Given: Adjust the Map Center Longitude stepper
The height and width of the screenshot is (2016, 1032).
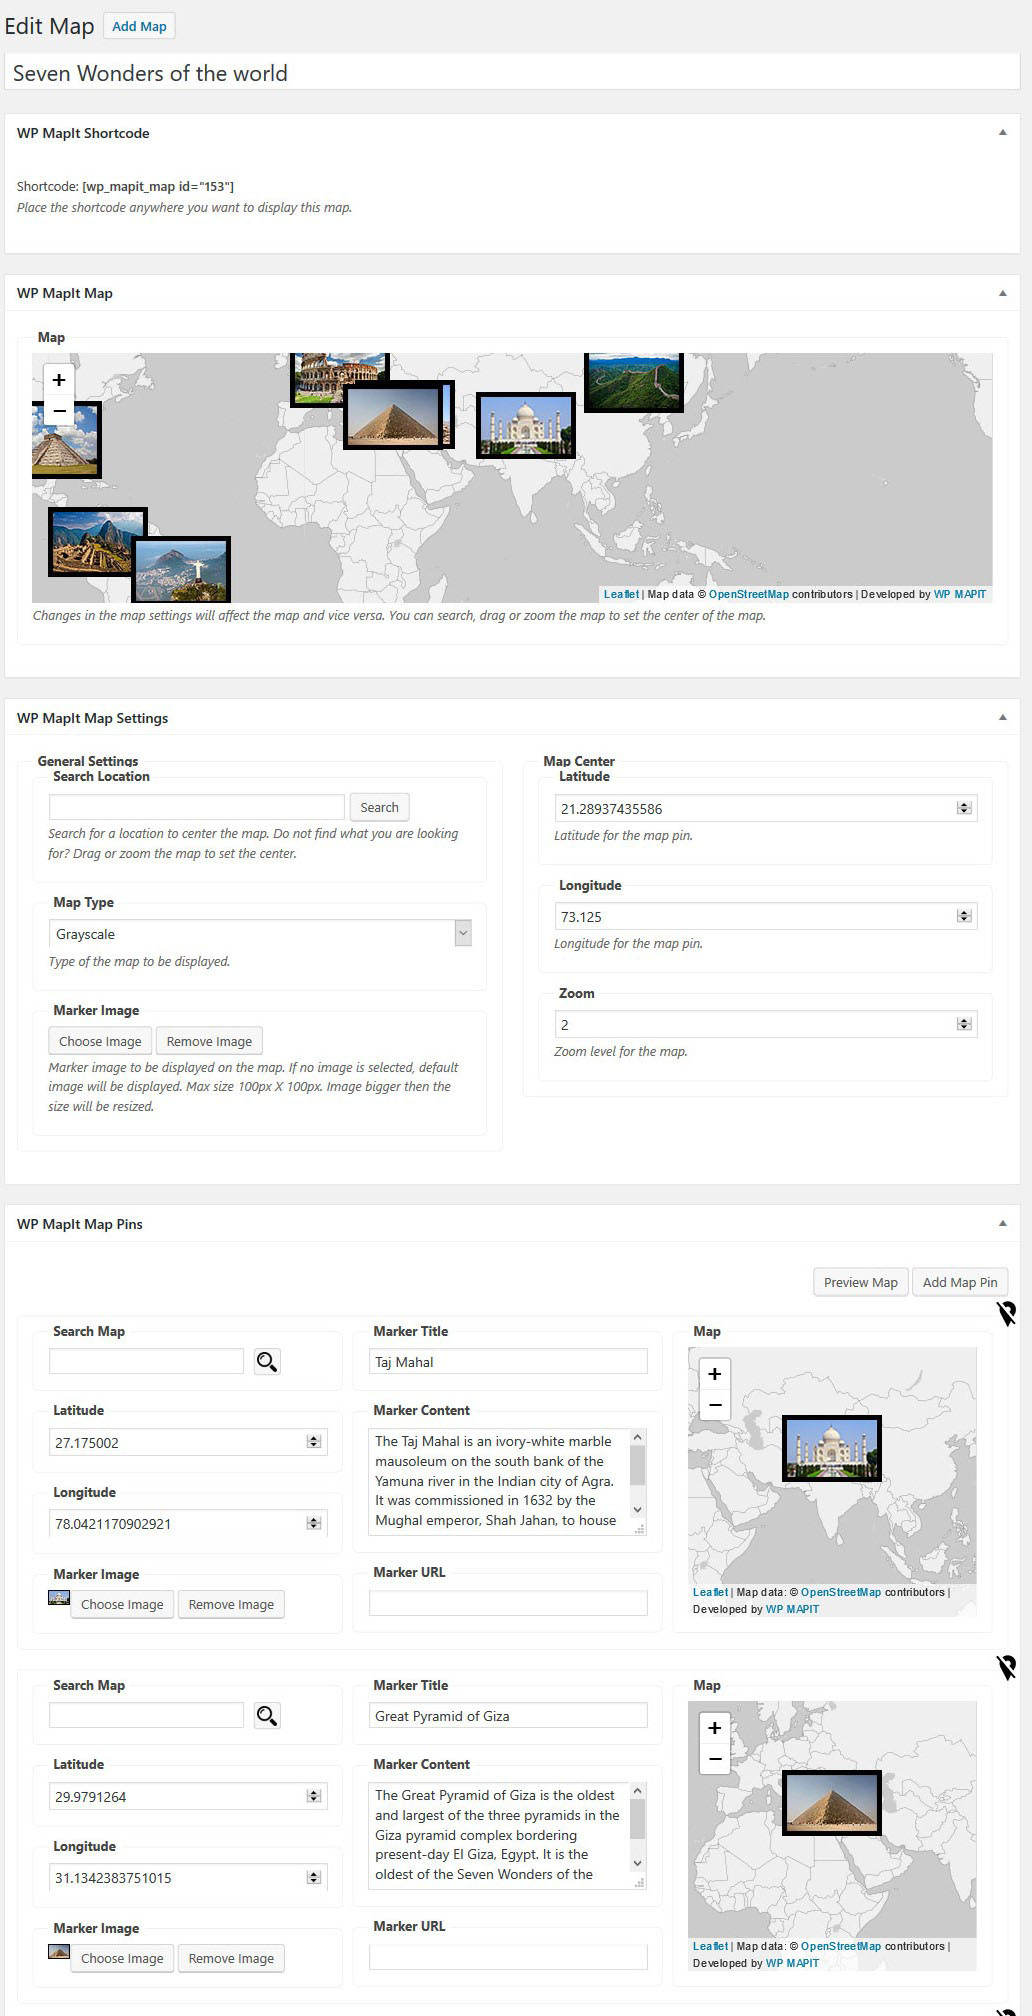Looking at the screenshot, I should (964, 916).
